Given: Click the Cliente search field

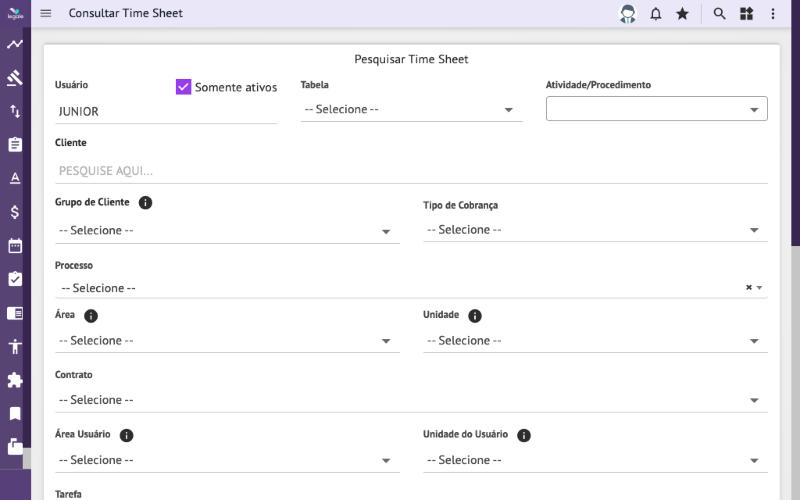Looking at the screenshot, I should pos(411,171).
